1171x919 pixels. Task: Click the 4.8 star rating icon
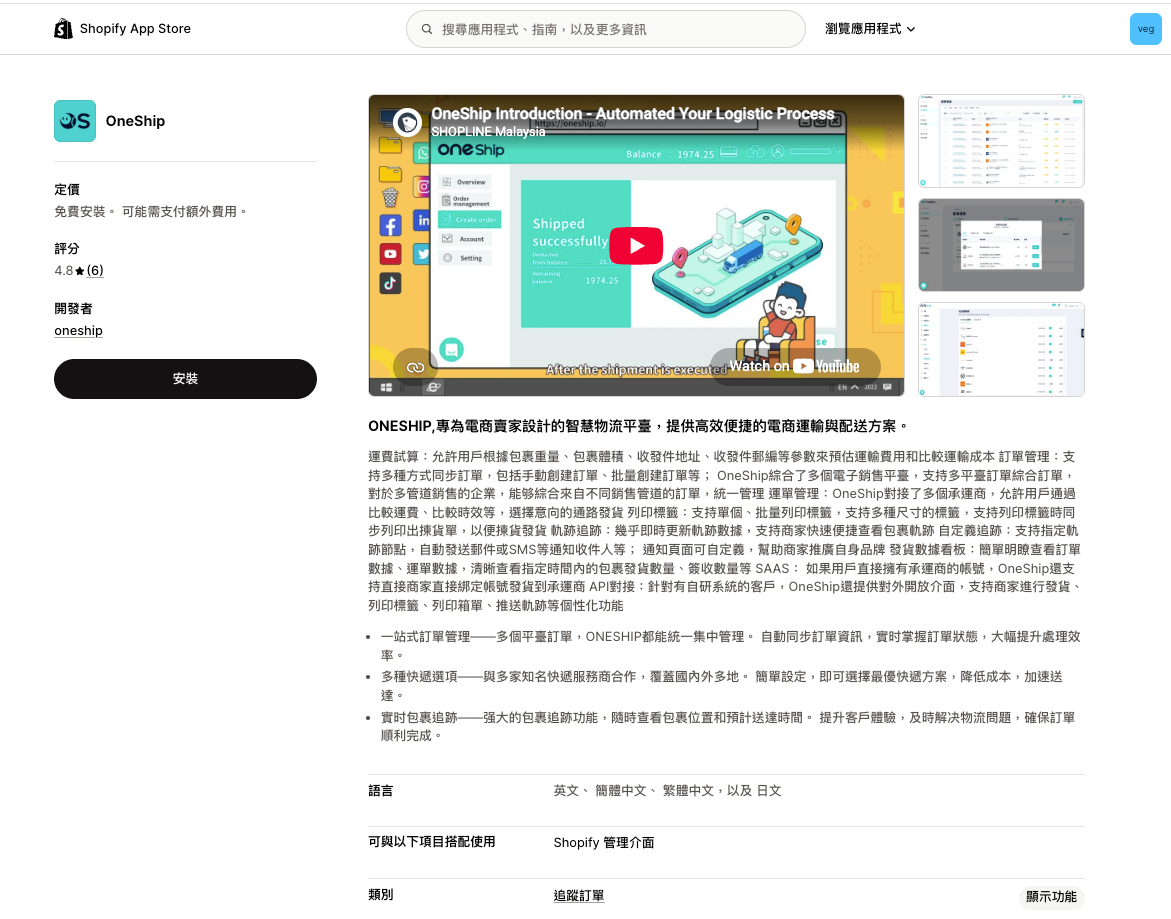tap(80, 271)
